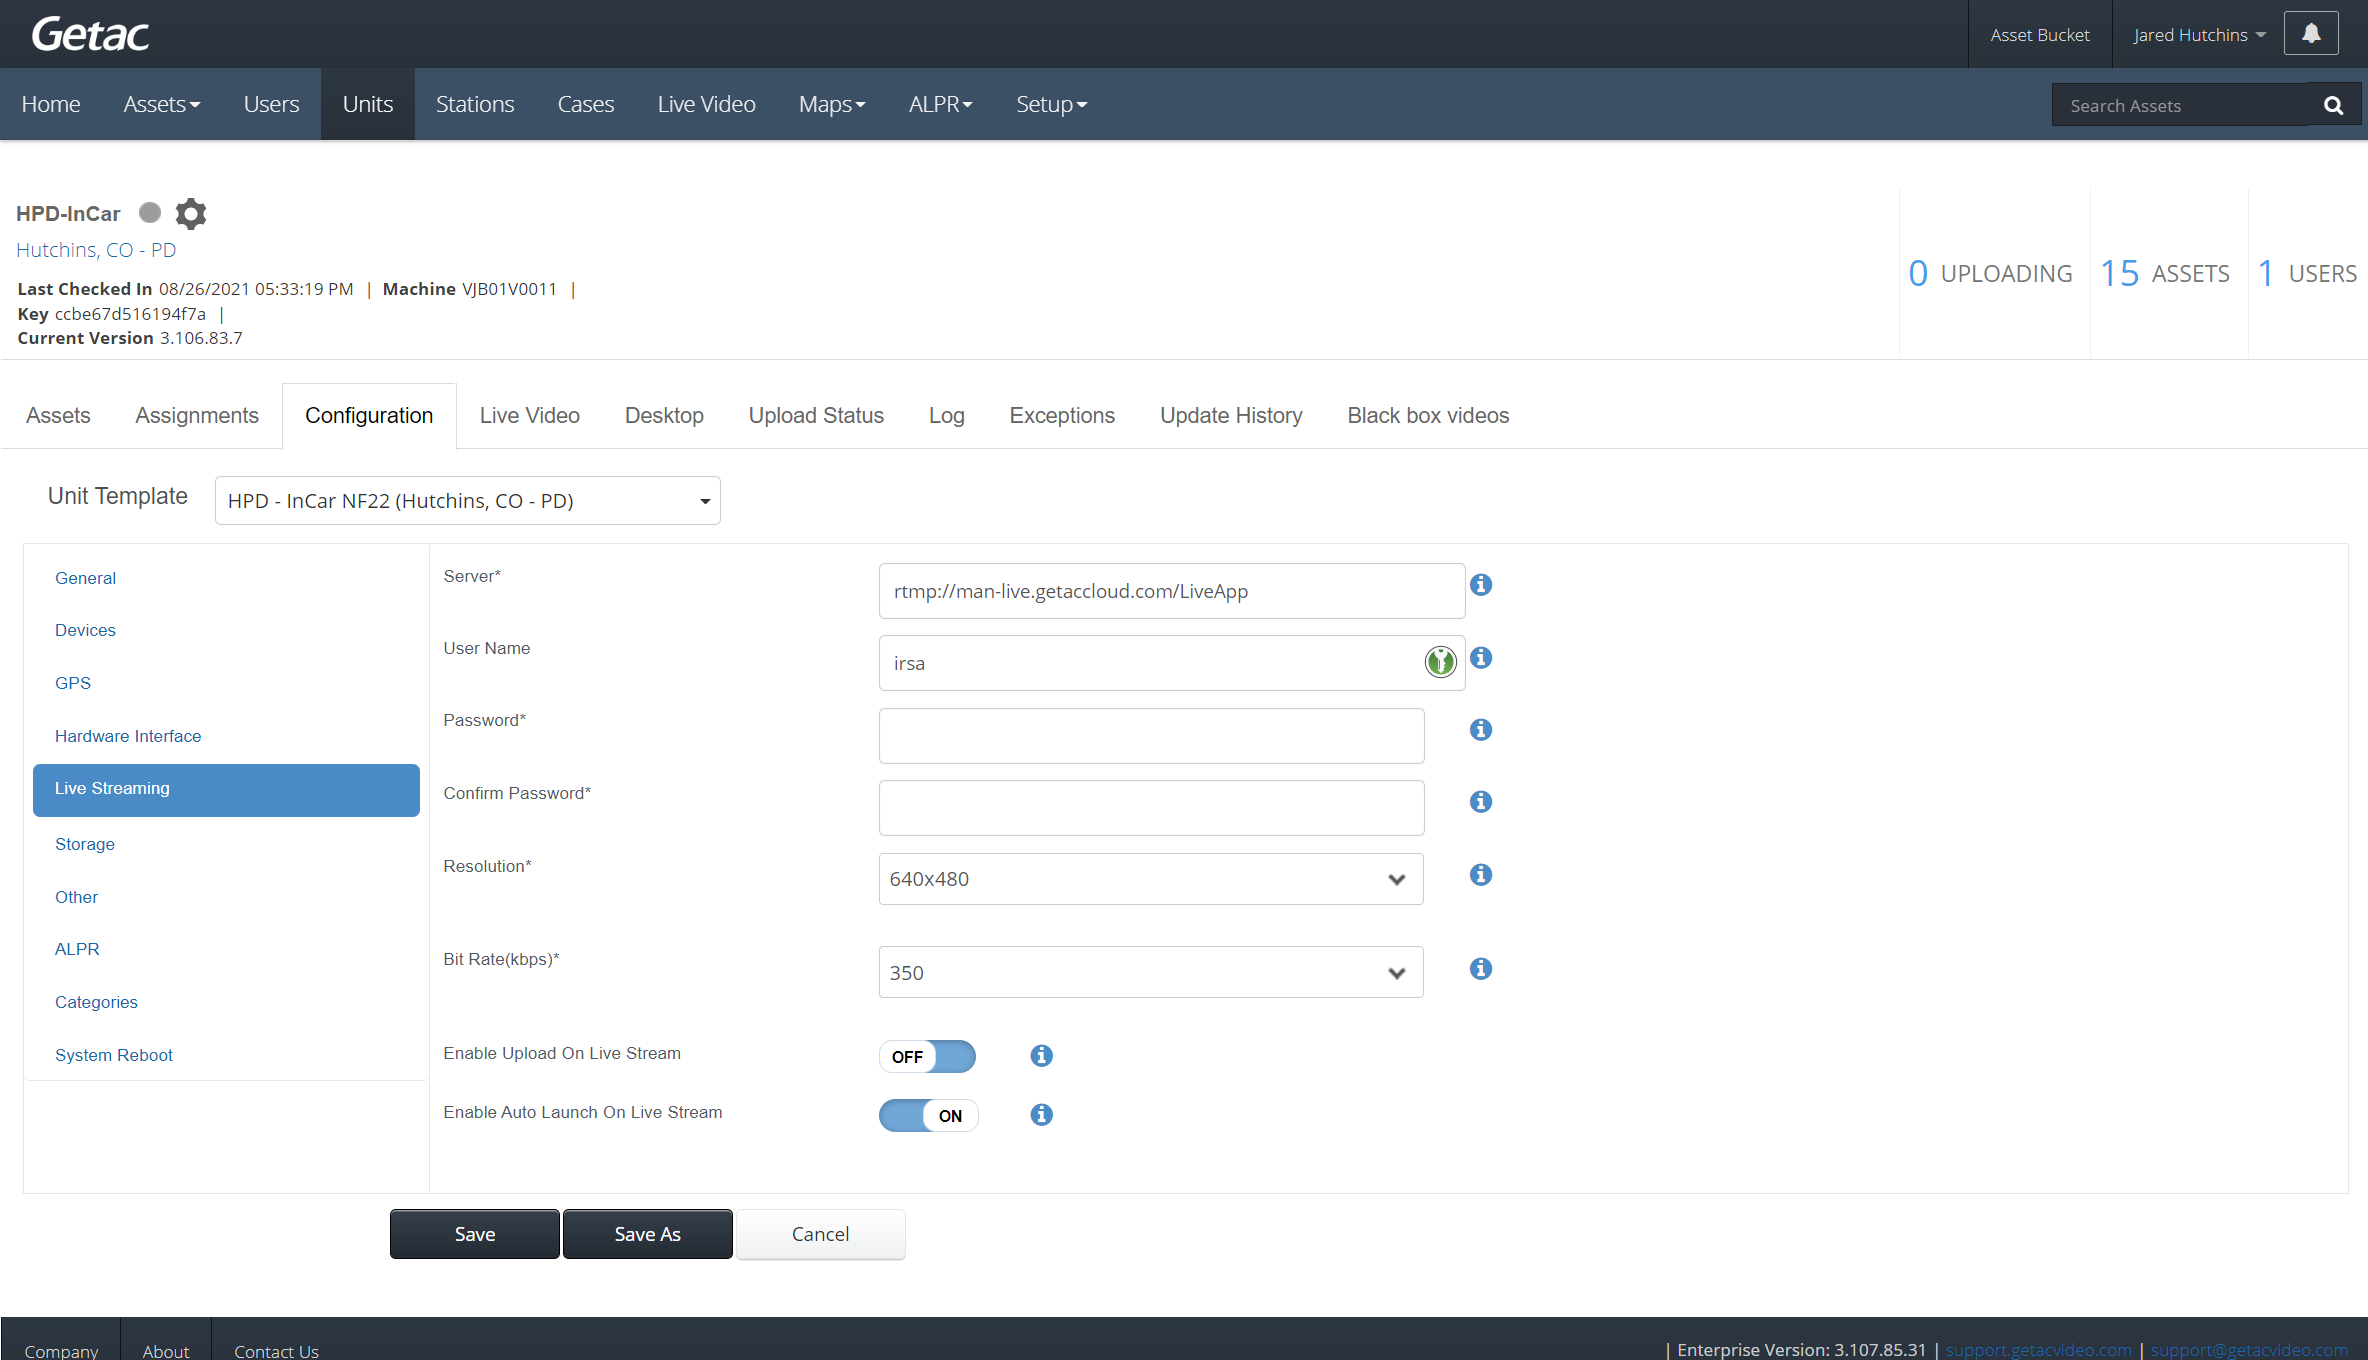Switch to the Upload Status tab
The width and height of the screenshot is (2368, 1360).
pyautogui.click(x=816, y=416)
